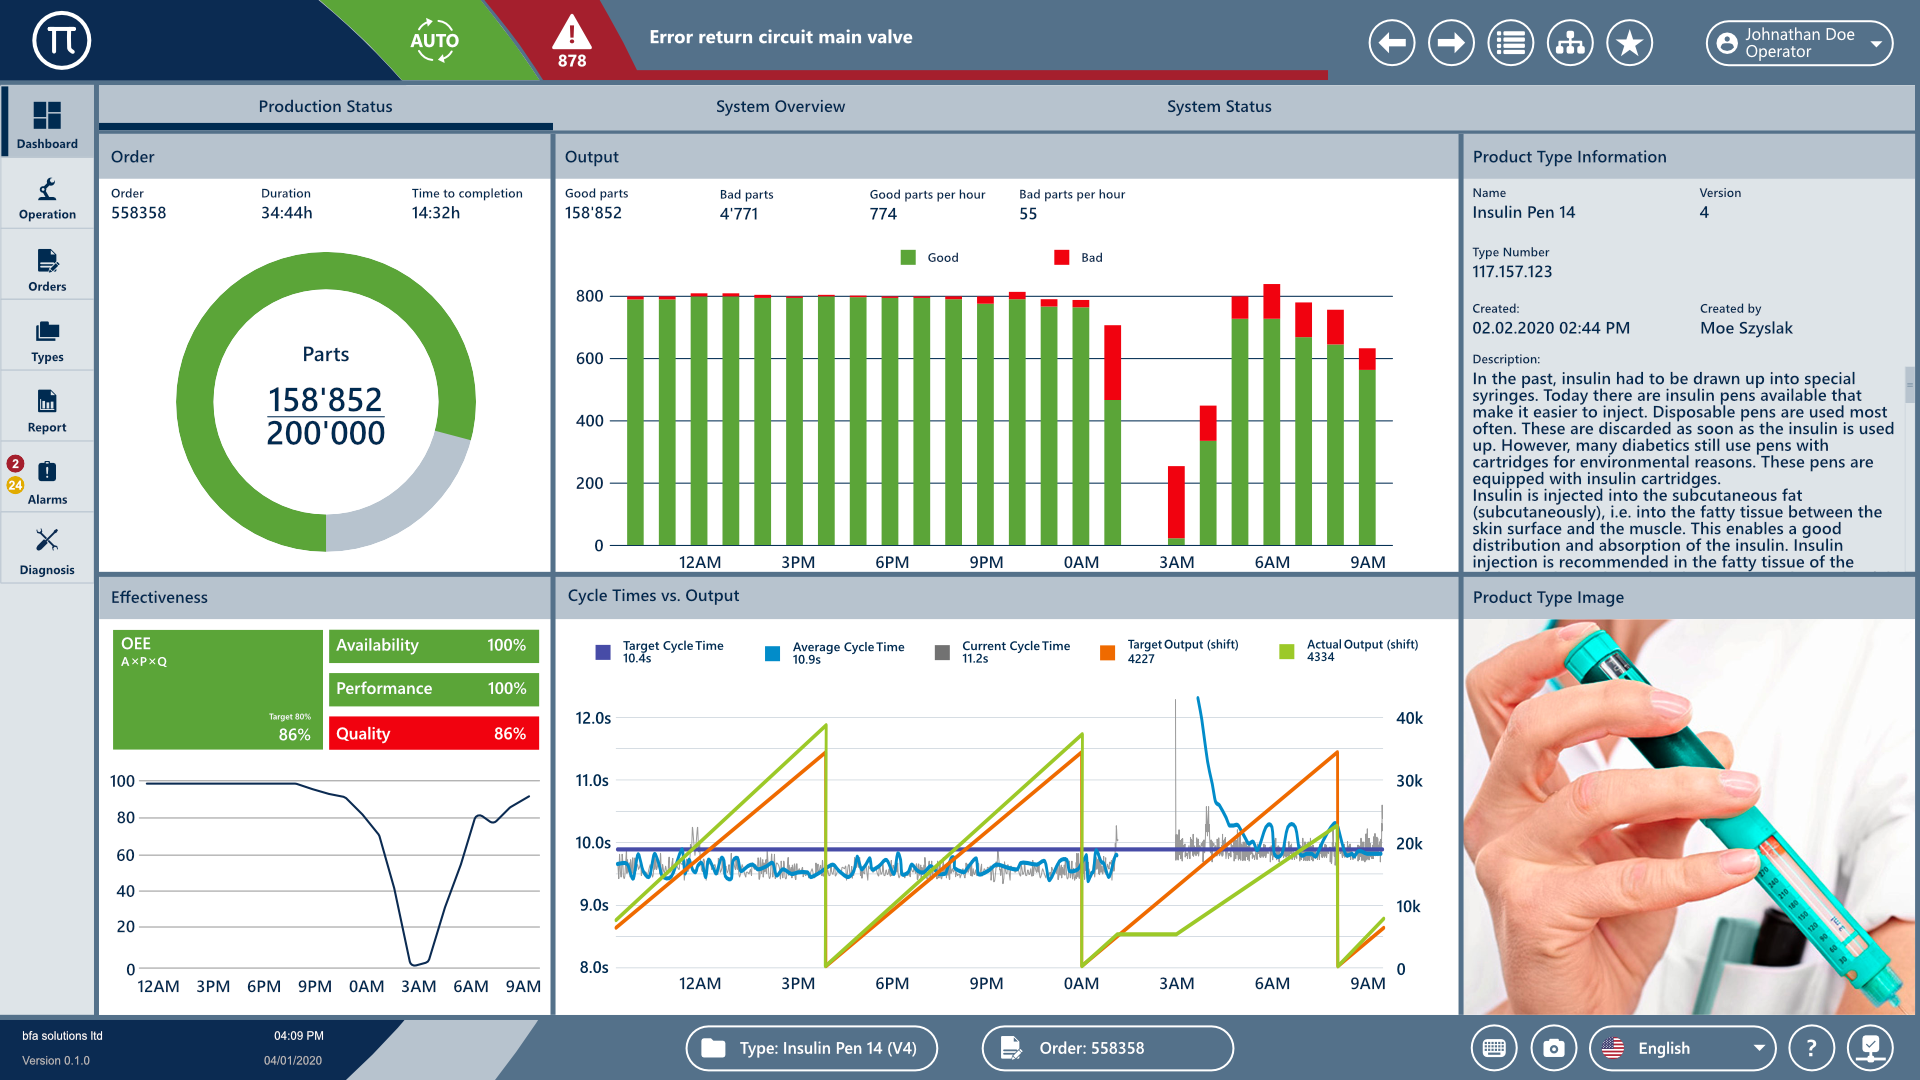Viewport: 1920px width, 1080px height.
Task: Open Diagnosis tools icon
Action: click(47, 550)
